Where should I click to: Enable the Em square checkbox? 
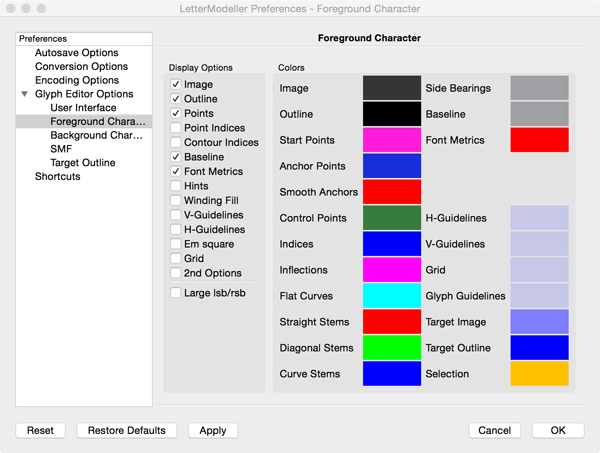176,244
